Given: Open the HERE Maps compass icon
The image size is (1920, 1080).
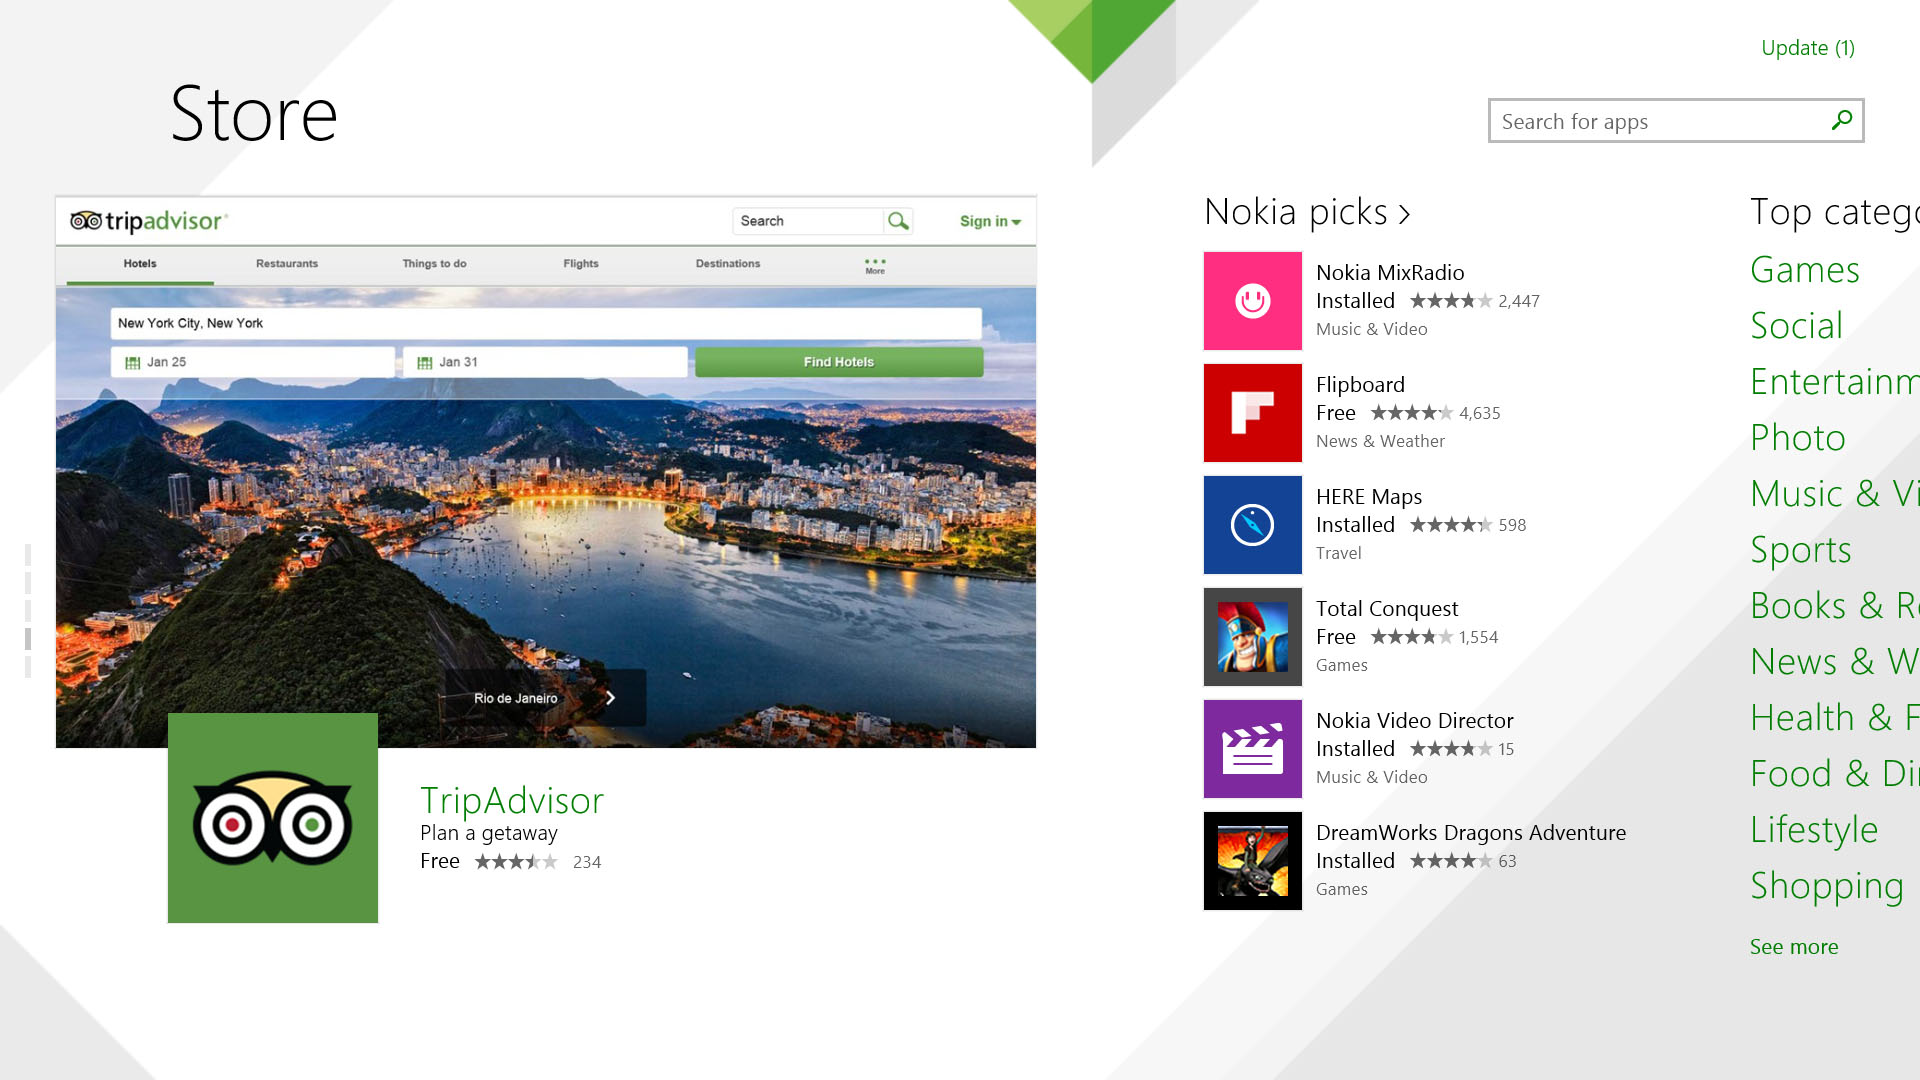Looking at the screenshot, I should click(x=1253, y=525).
